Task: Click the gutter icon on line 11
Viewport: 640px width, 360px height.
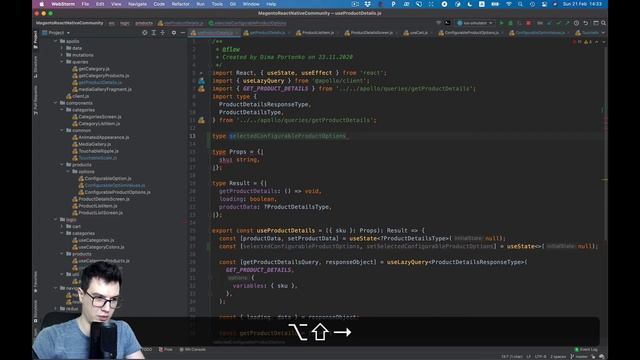Action: coord(202,120)
